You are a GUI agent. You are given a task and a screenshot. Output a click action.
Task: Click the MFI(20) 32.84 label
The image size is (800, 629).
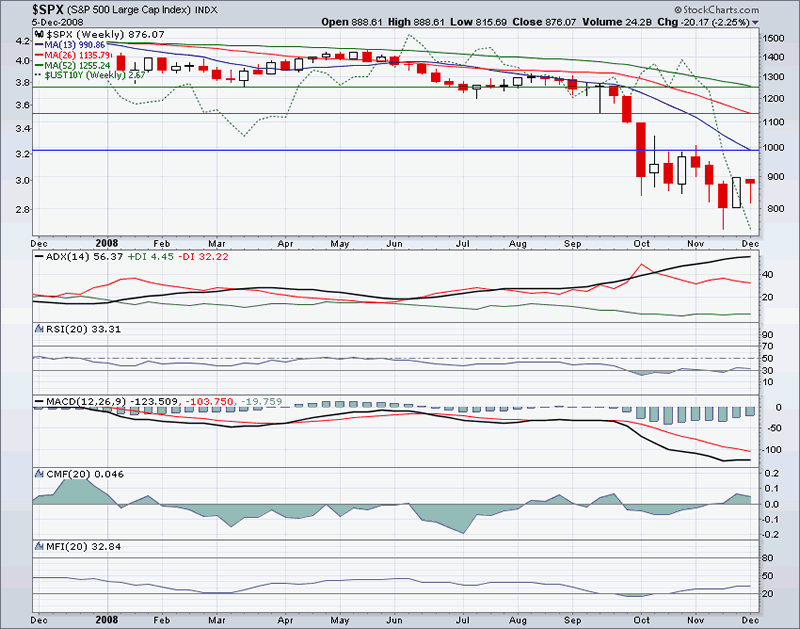click(x=84, y=547)
